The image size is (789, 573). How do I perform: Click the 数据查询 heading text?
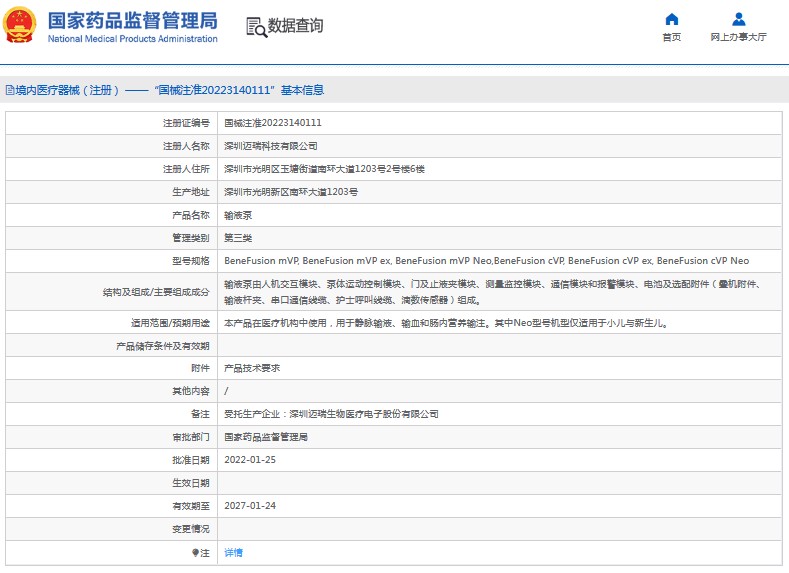point(295,26)
